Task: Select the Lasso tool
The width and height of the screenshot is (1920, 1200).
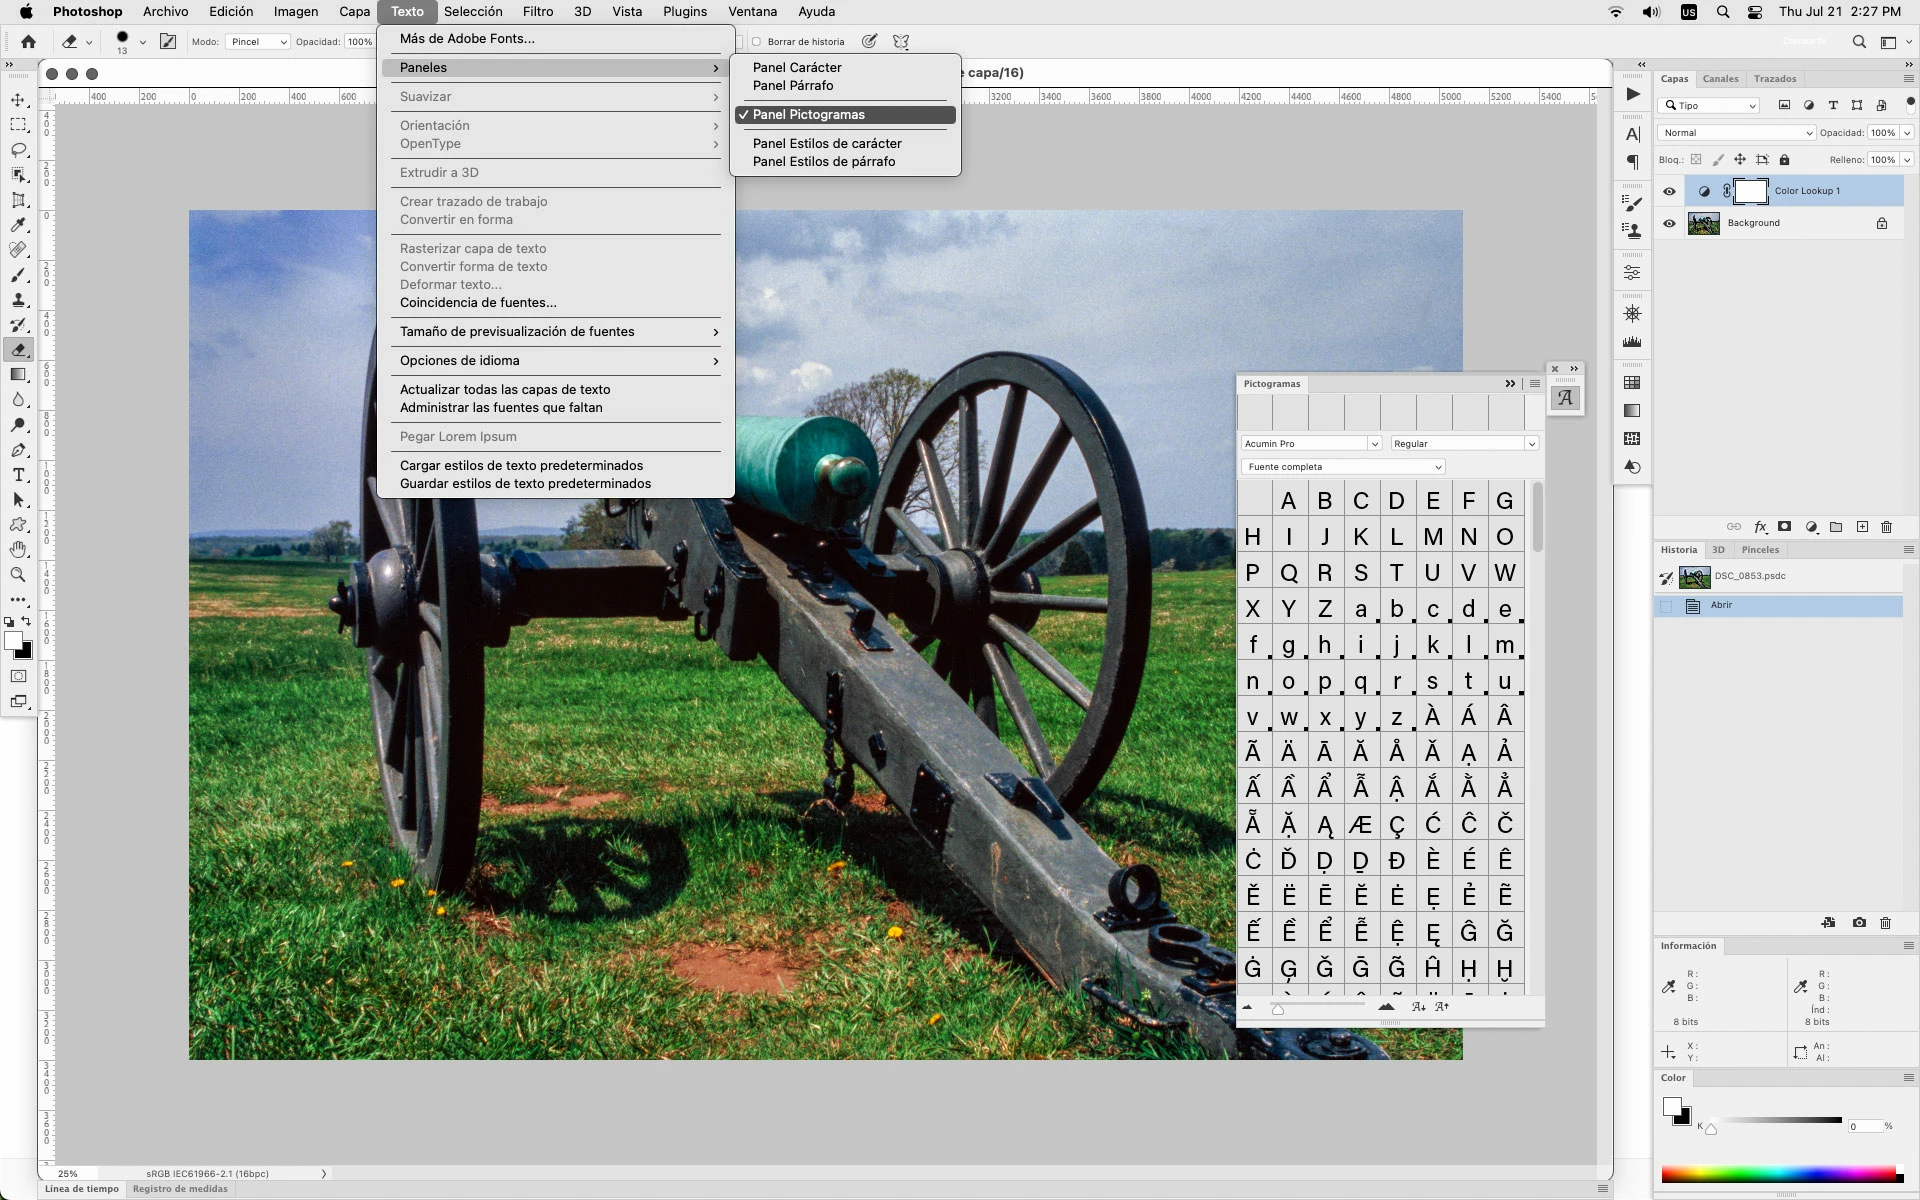Action: tap(18, 150)
